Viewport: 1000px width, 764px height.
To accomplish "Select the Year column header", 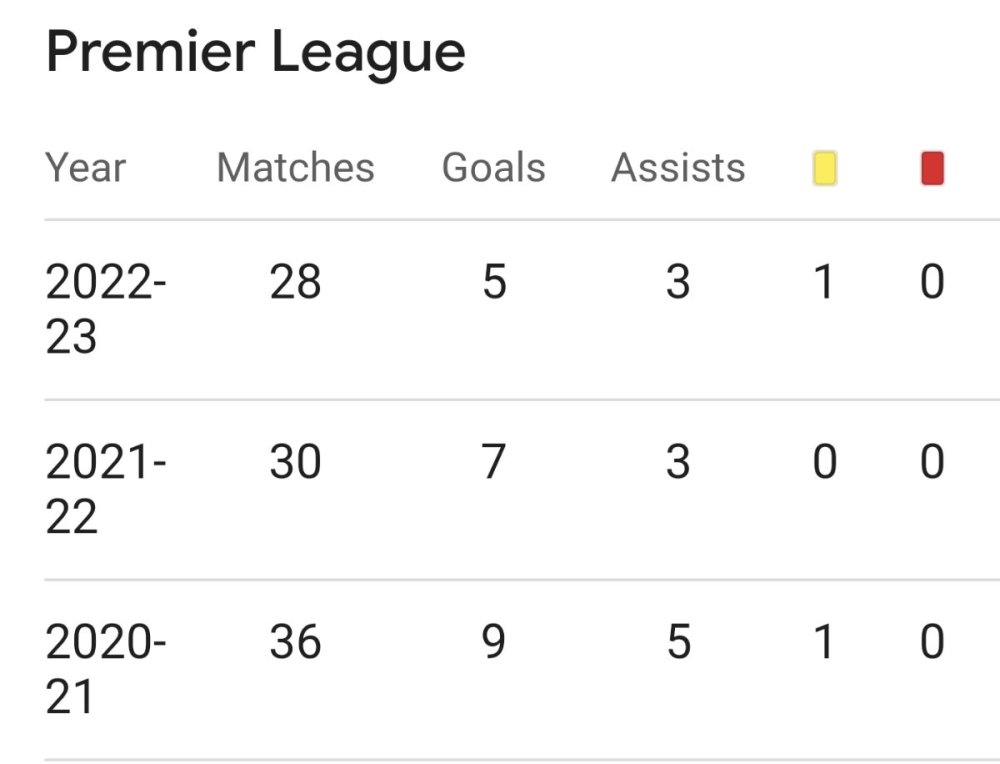I will (86, 168).
